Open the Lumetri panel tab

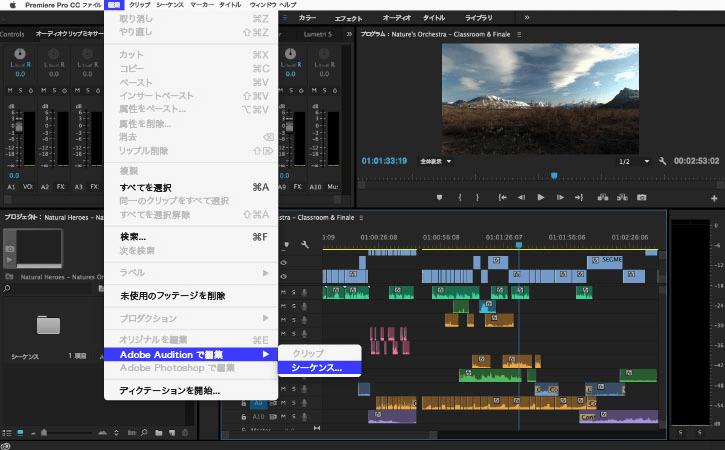(x=318, y=34)
